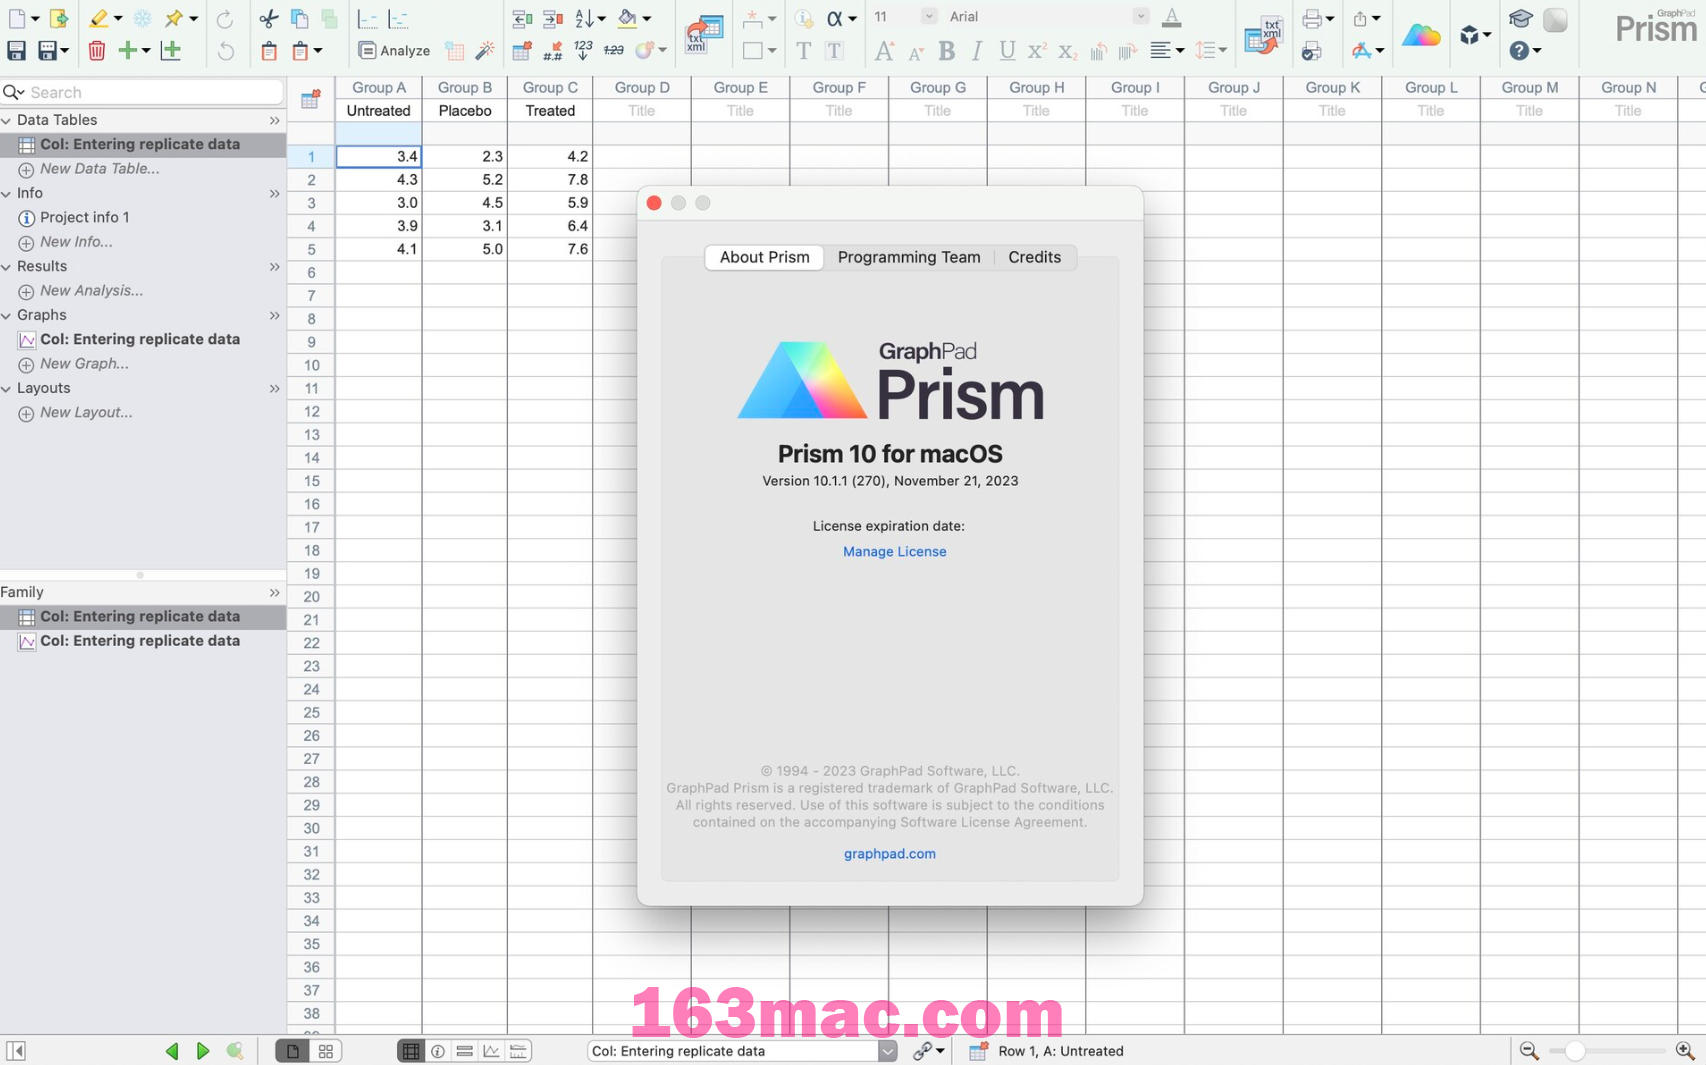Viewport: 1706px width, 1065px height.
Task: Click the font color A icon
Action: click(1172, 17)
